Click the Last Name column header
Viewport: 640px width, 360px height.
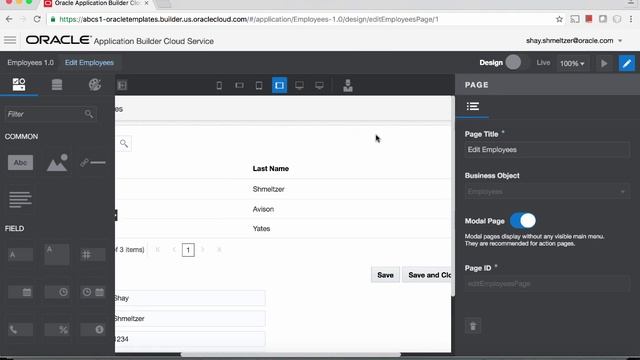(x=271, y=169)
